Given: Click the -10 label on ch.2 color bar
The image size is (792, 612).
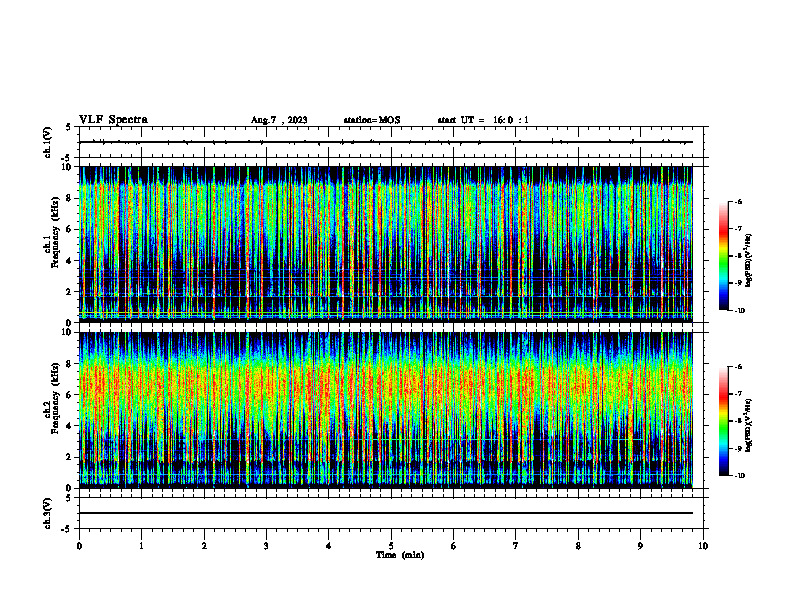Looking at the screenshot, I should [x=740, y=476].
